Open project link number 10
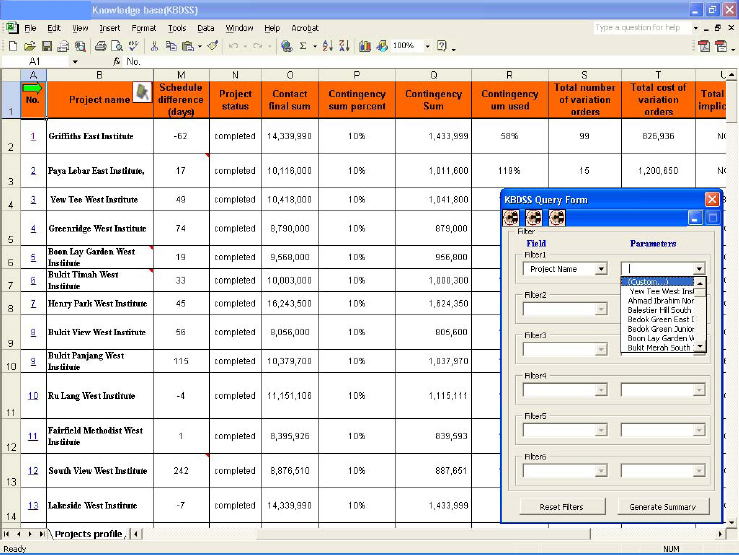739x555 pixels. [x=33, y=396]
